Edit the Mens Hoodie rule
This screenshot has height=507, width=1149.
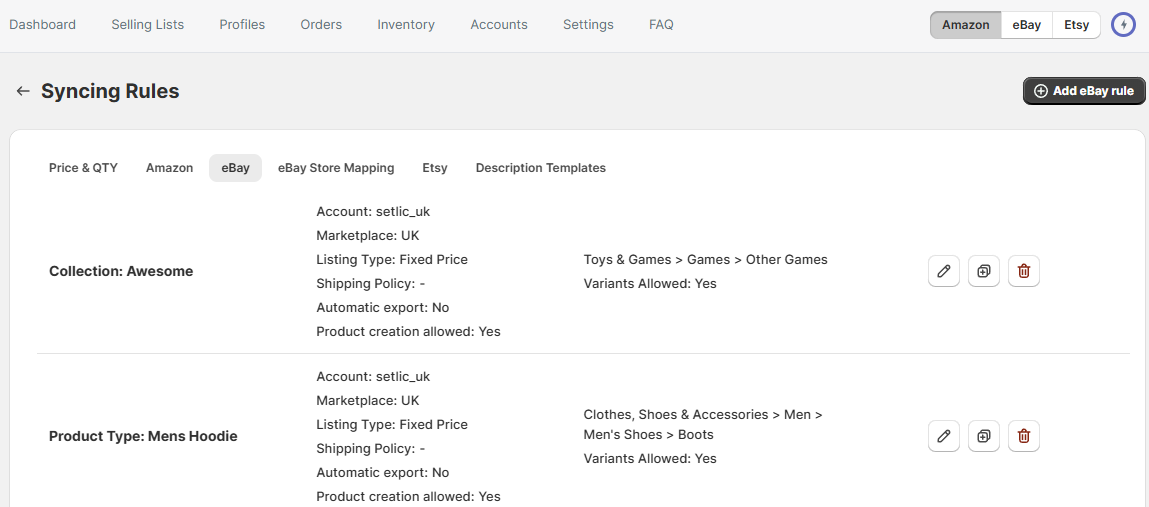[944, 436]
